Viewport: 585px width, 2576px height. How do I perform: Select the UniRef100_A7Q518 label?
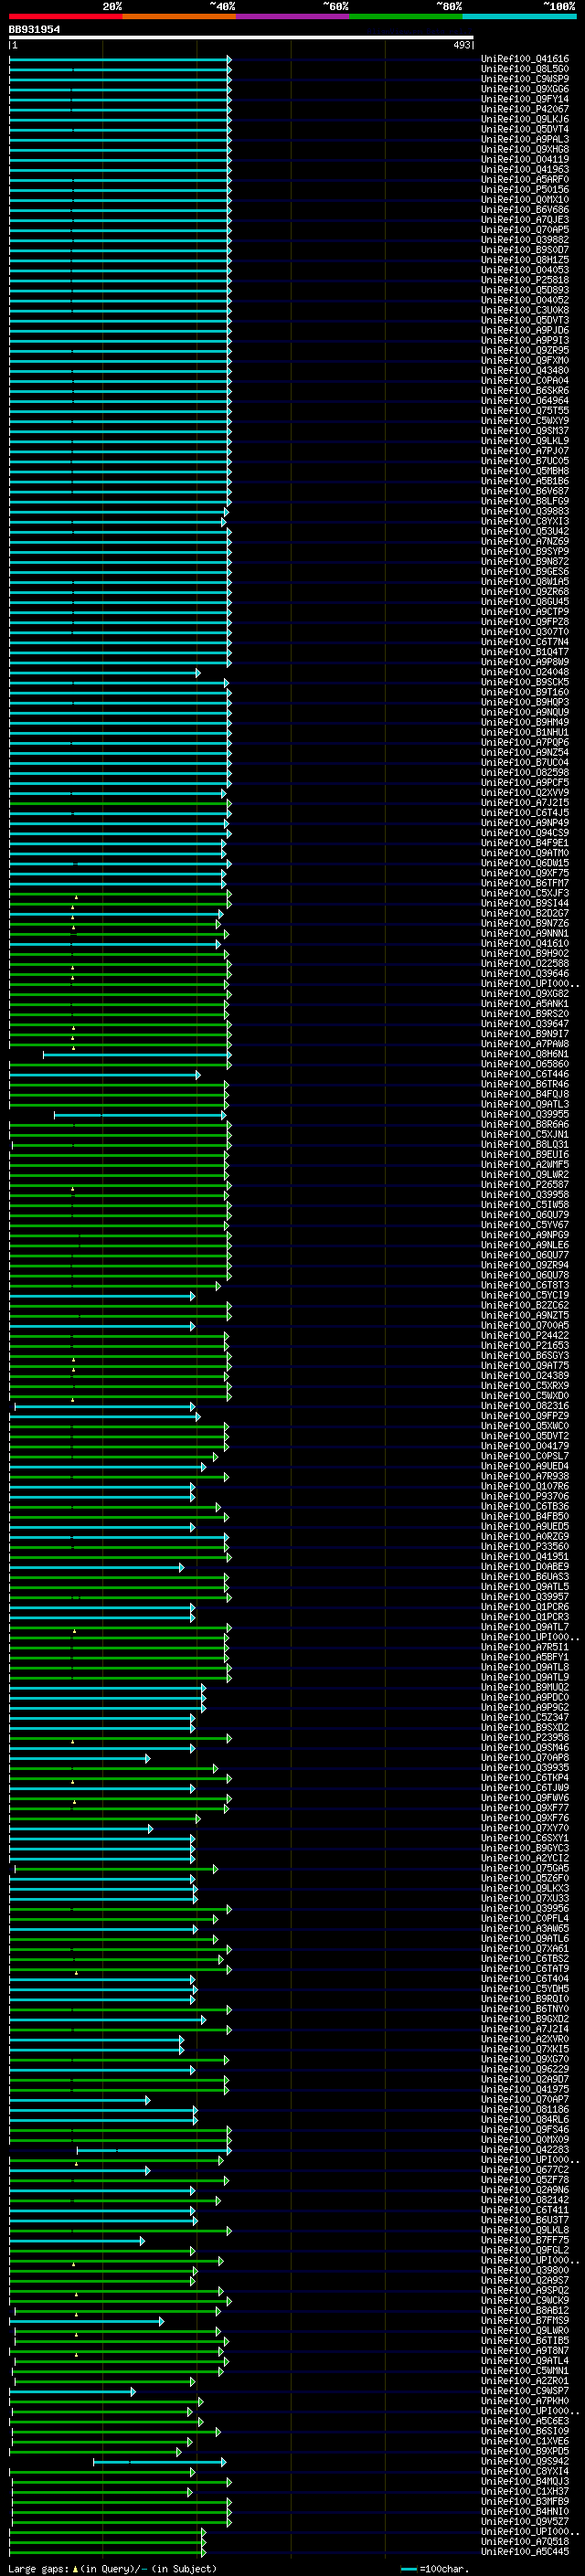[525, 2541]
